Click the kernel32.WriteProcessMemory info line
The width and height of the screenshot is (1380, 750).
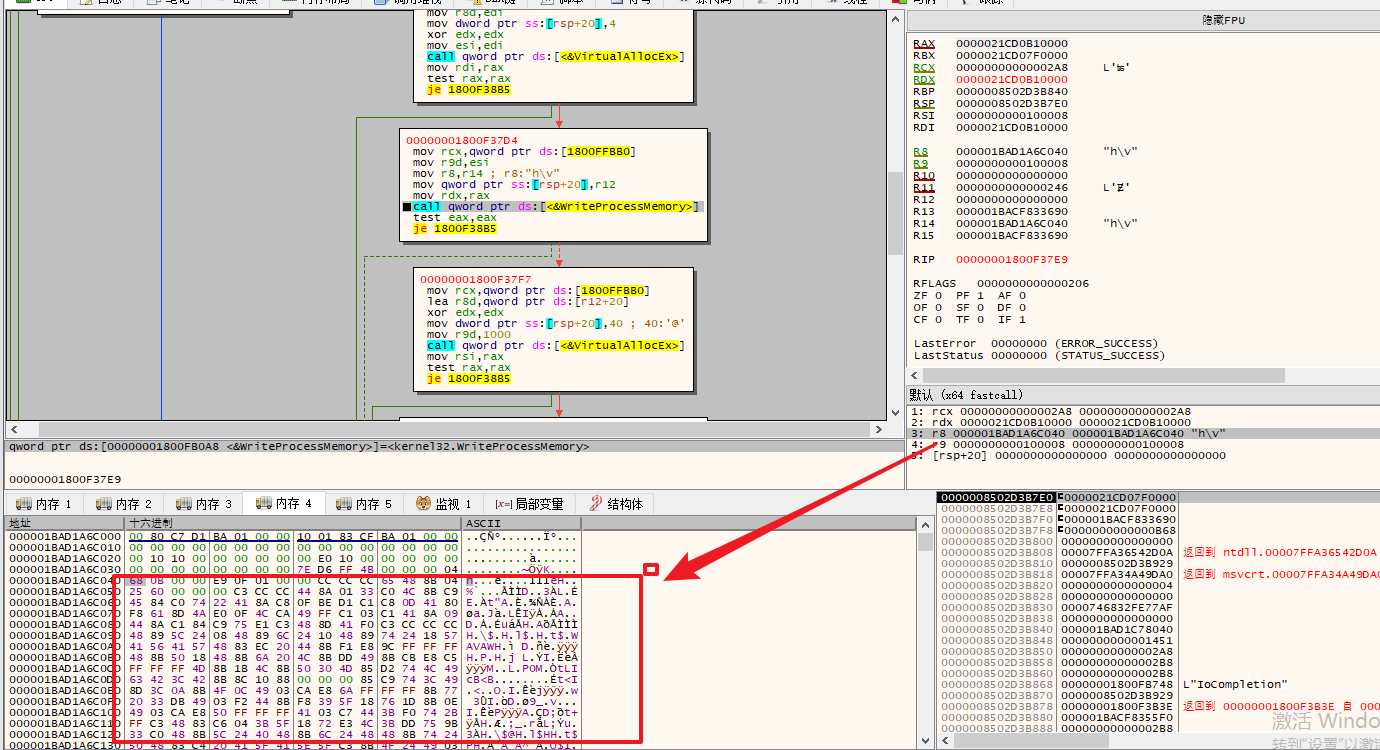point(299,447)
